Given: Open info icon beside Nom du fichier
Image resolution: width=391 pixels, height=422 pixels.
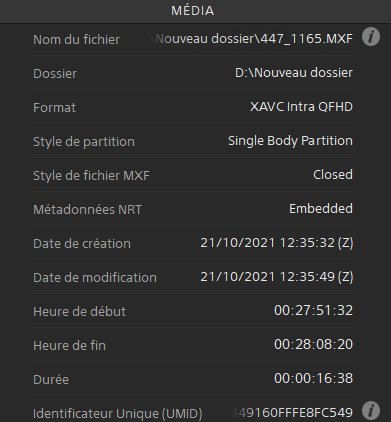Looking at the screenshot, I should click(371, 37).
